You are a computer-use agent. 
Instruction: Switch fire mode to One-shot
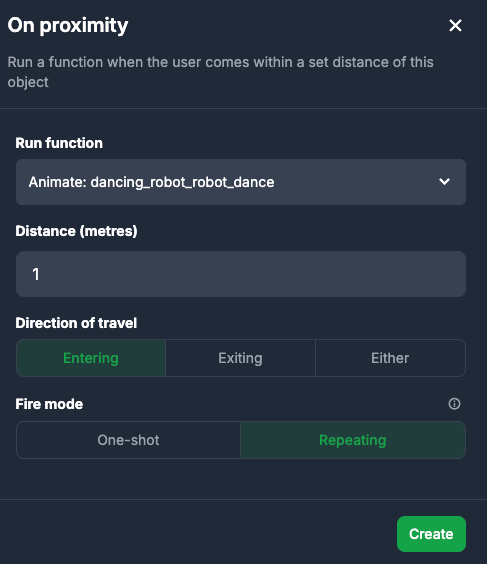128,440
